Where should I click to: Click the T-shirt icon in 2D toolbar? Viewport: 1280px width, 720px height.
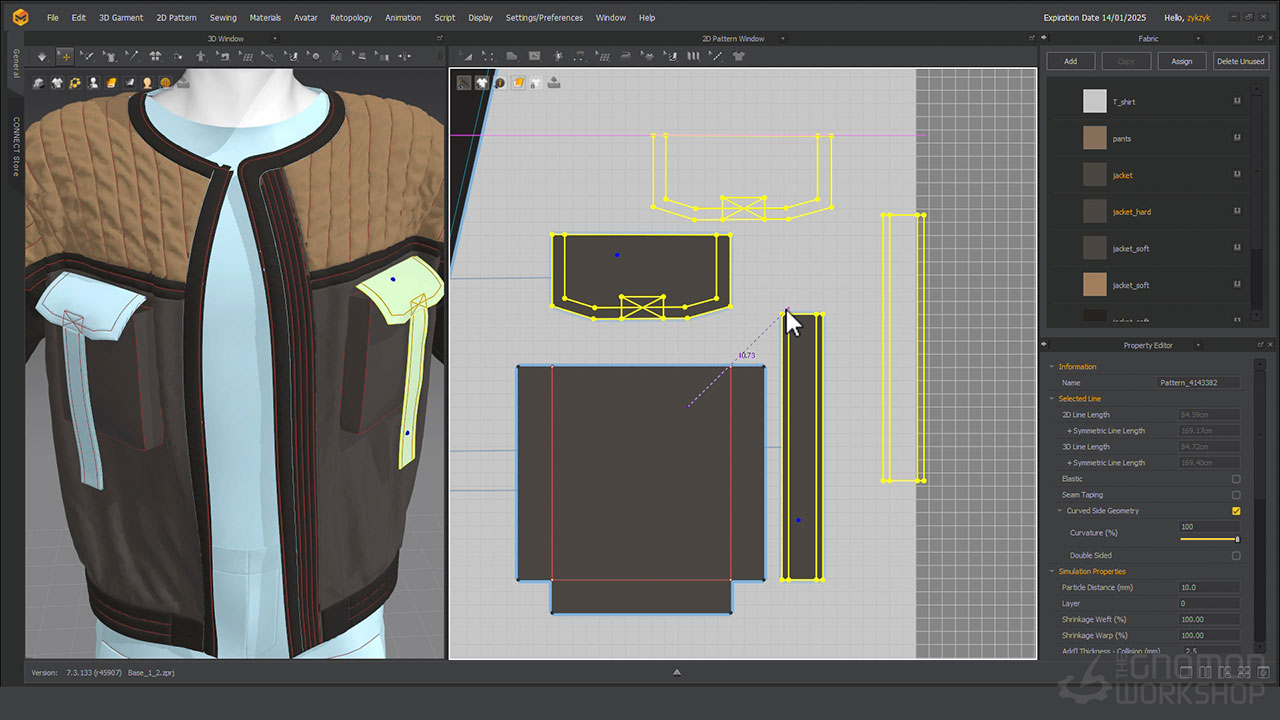click(739, 57)
